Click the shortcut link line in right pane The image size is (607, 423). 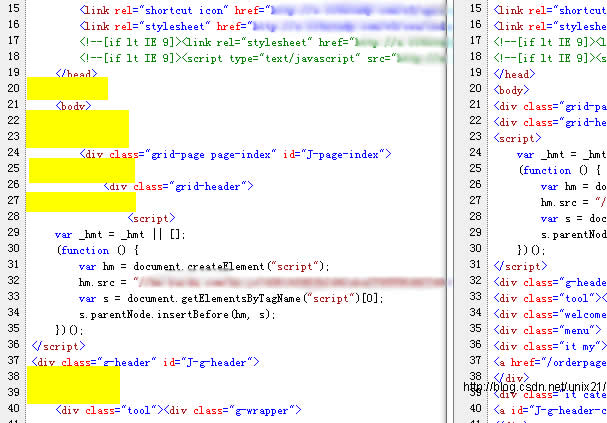pyautogui.click(x=550, y=10)
